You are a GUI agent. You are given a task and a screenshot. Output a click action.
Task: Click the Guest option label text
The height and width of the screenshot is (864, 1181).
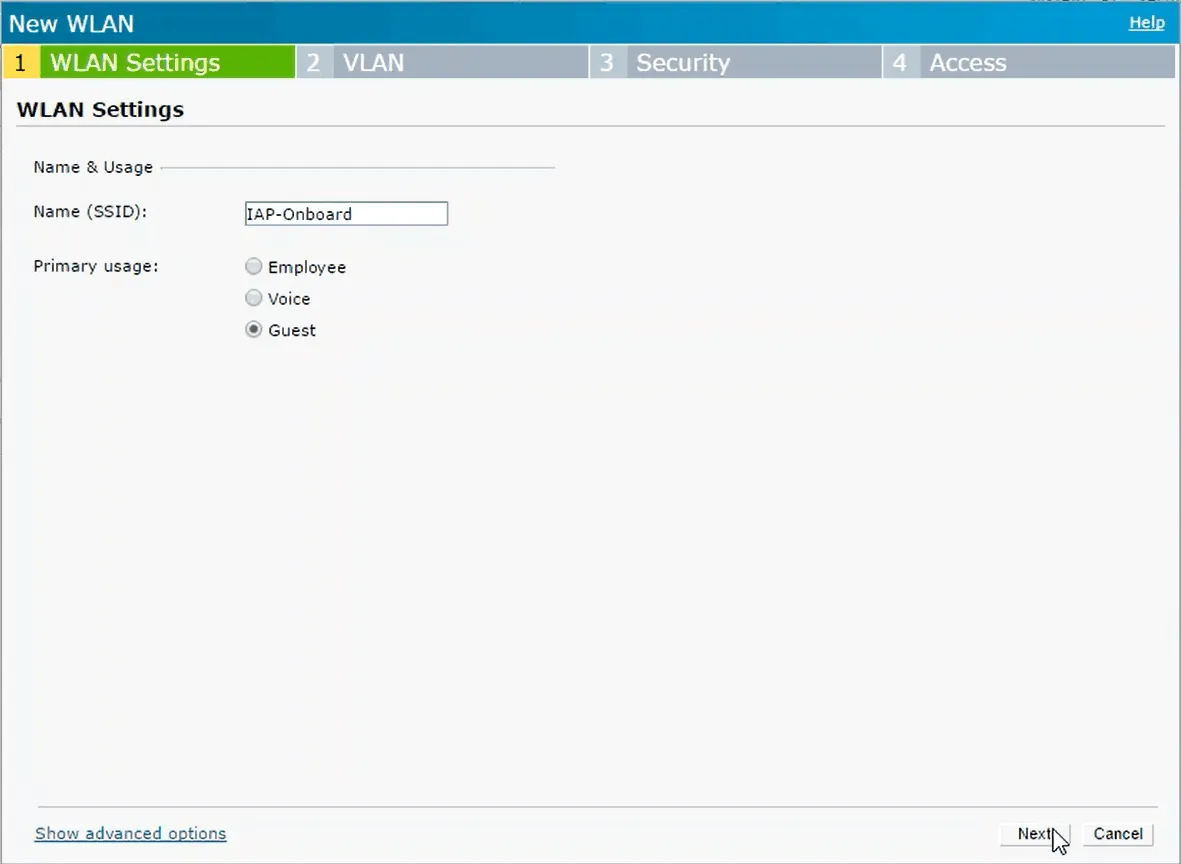tap(292, 330)
